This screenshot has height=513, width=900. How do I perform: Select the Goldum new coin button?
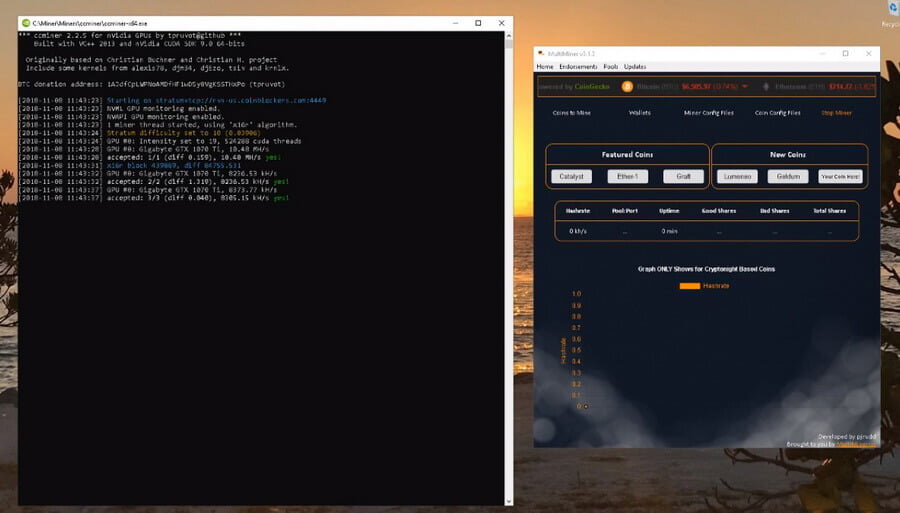(788, 176)
